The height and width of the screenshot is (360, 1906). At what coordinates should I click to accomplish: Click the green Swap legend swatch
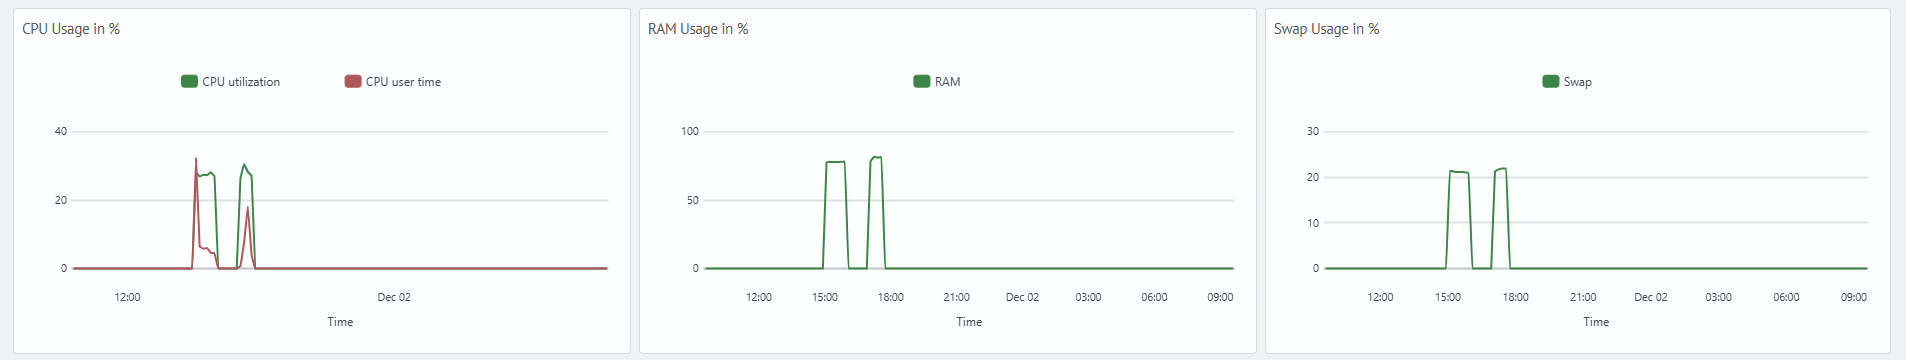[x=1551, y=82]
